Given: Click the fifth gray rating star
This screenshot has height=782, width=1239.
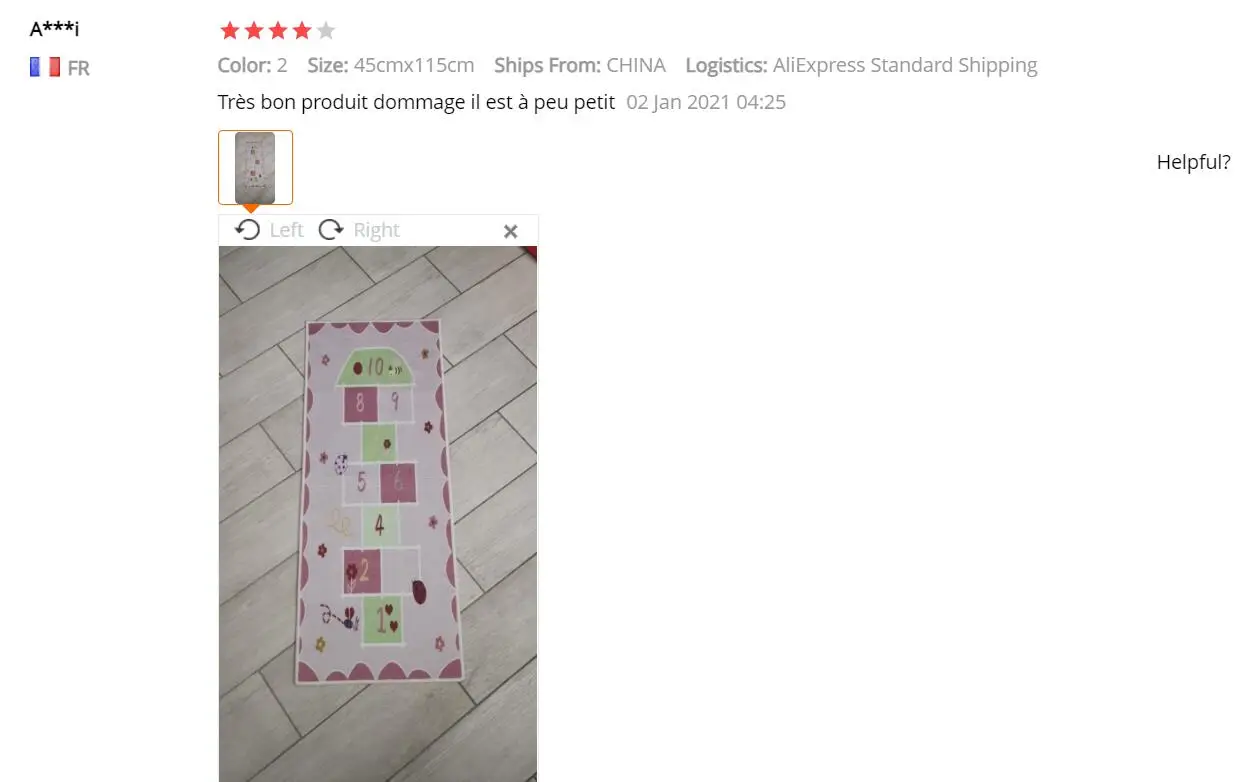Looking at the screenshot, I should pyautogui.click(x=326, y=31).
